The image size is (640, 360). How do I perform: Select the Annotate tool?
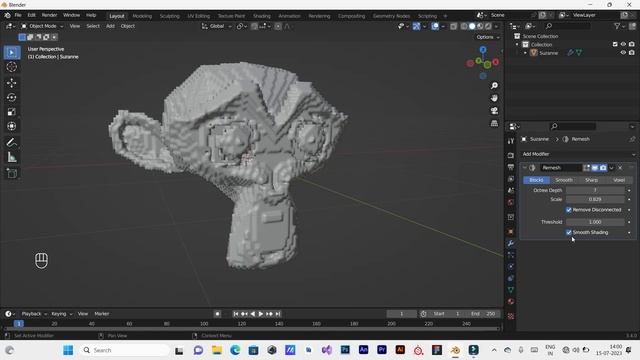(x=11, y=142)
